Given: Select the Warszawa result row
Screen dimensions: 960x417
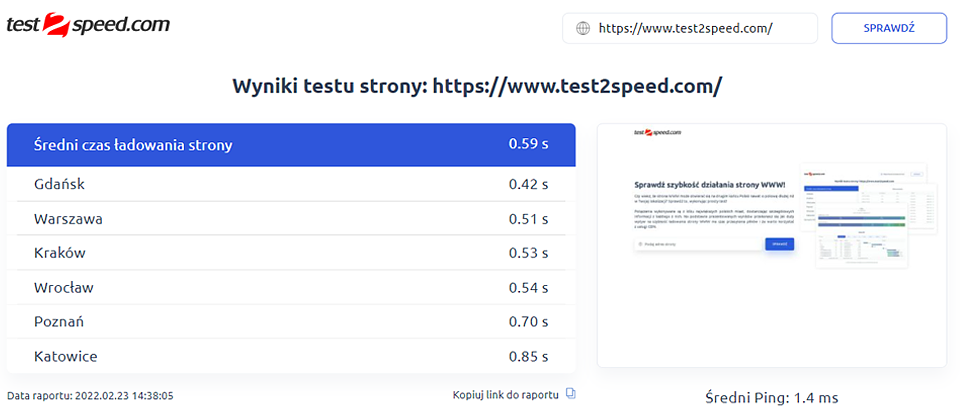Looking at the screenshot, I should point(290,218).
